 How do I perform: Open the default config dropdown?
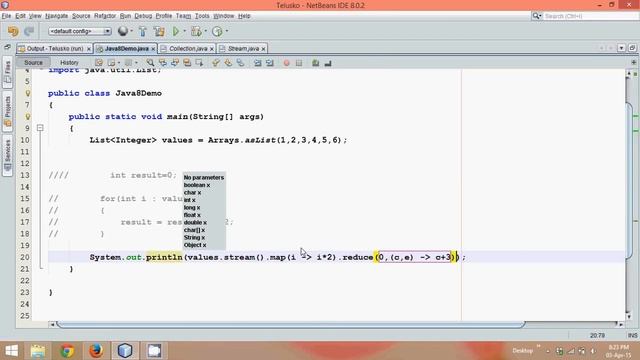80,31
